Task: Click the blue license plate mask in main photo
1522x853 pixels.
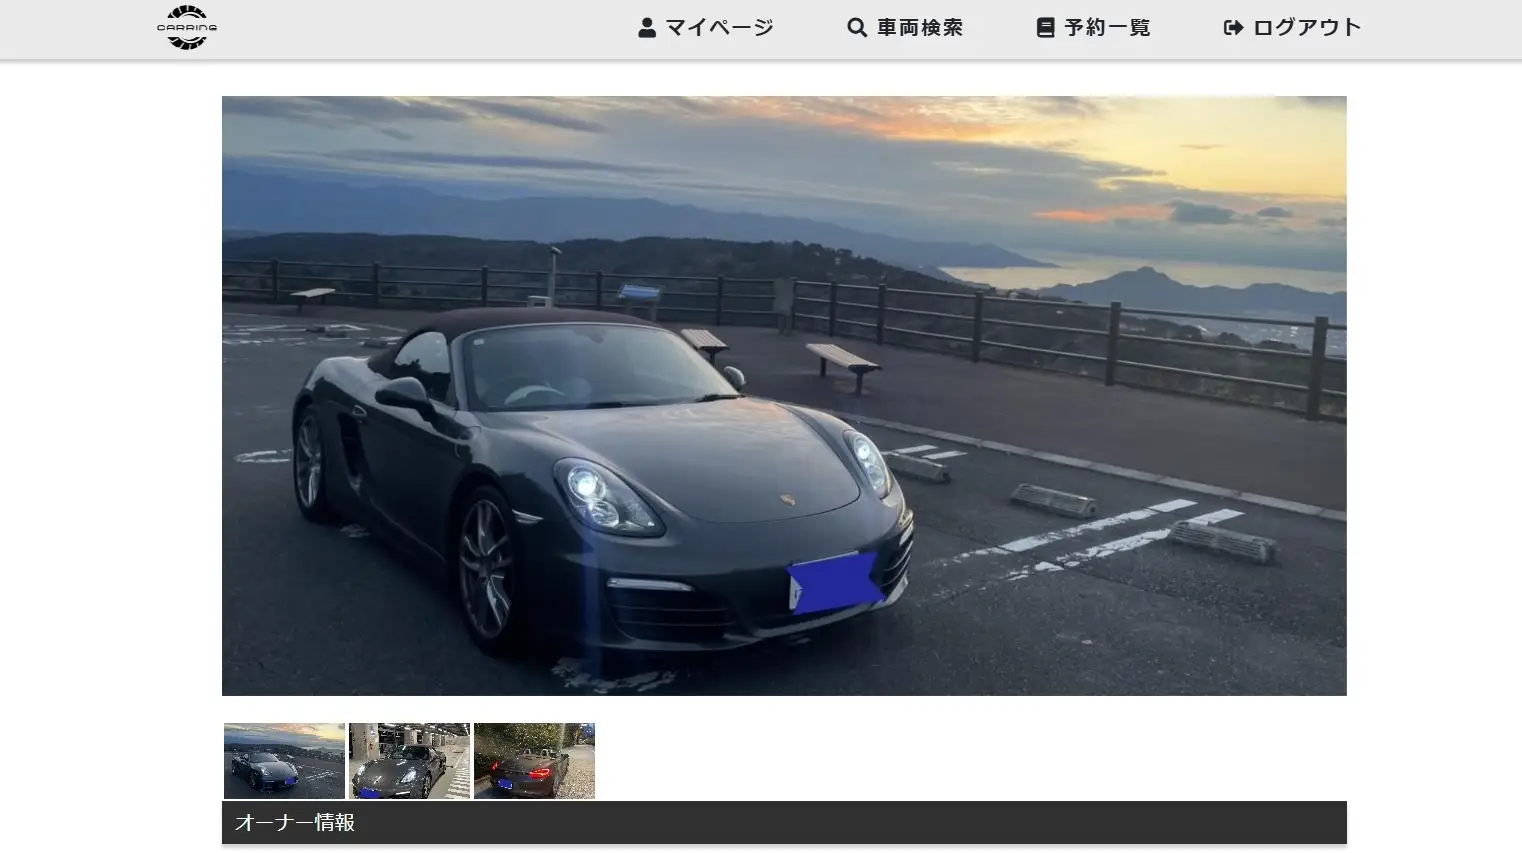Action: tap(833, 582)
